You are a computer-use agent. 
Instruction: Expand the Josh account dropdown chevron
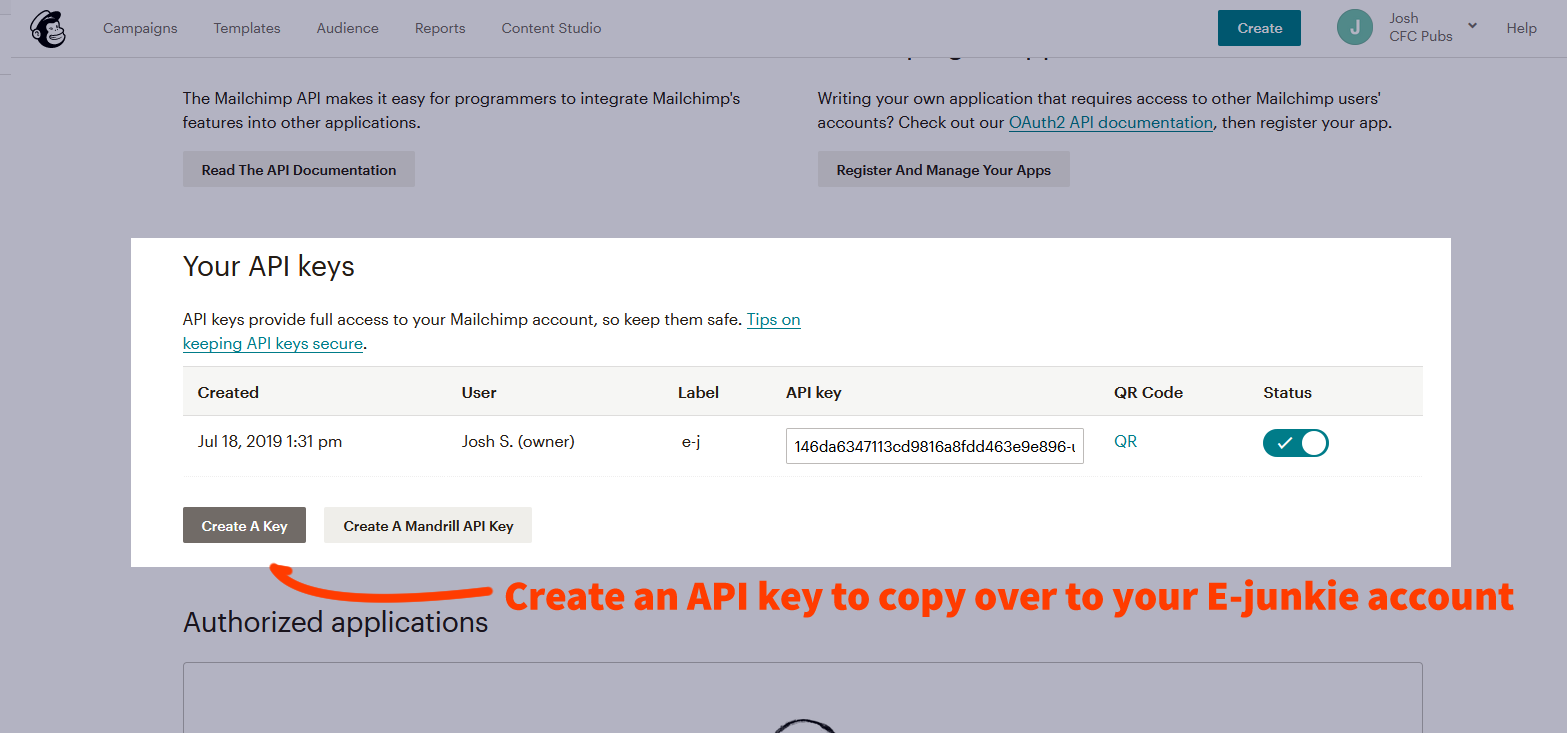[x=1472, y=26]
